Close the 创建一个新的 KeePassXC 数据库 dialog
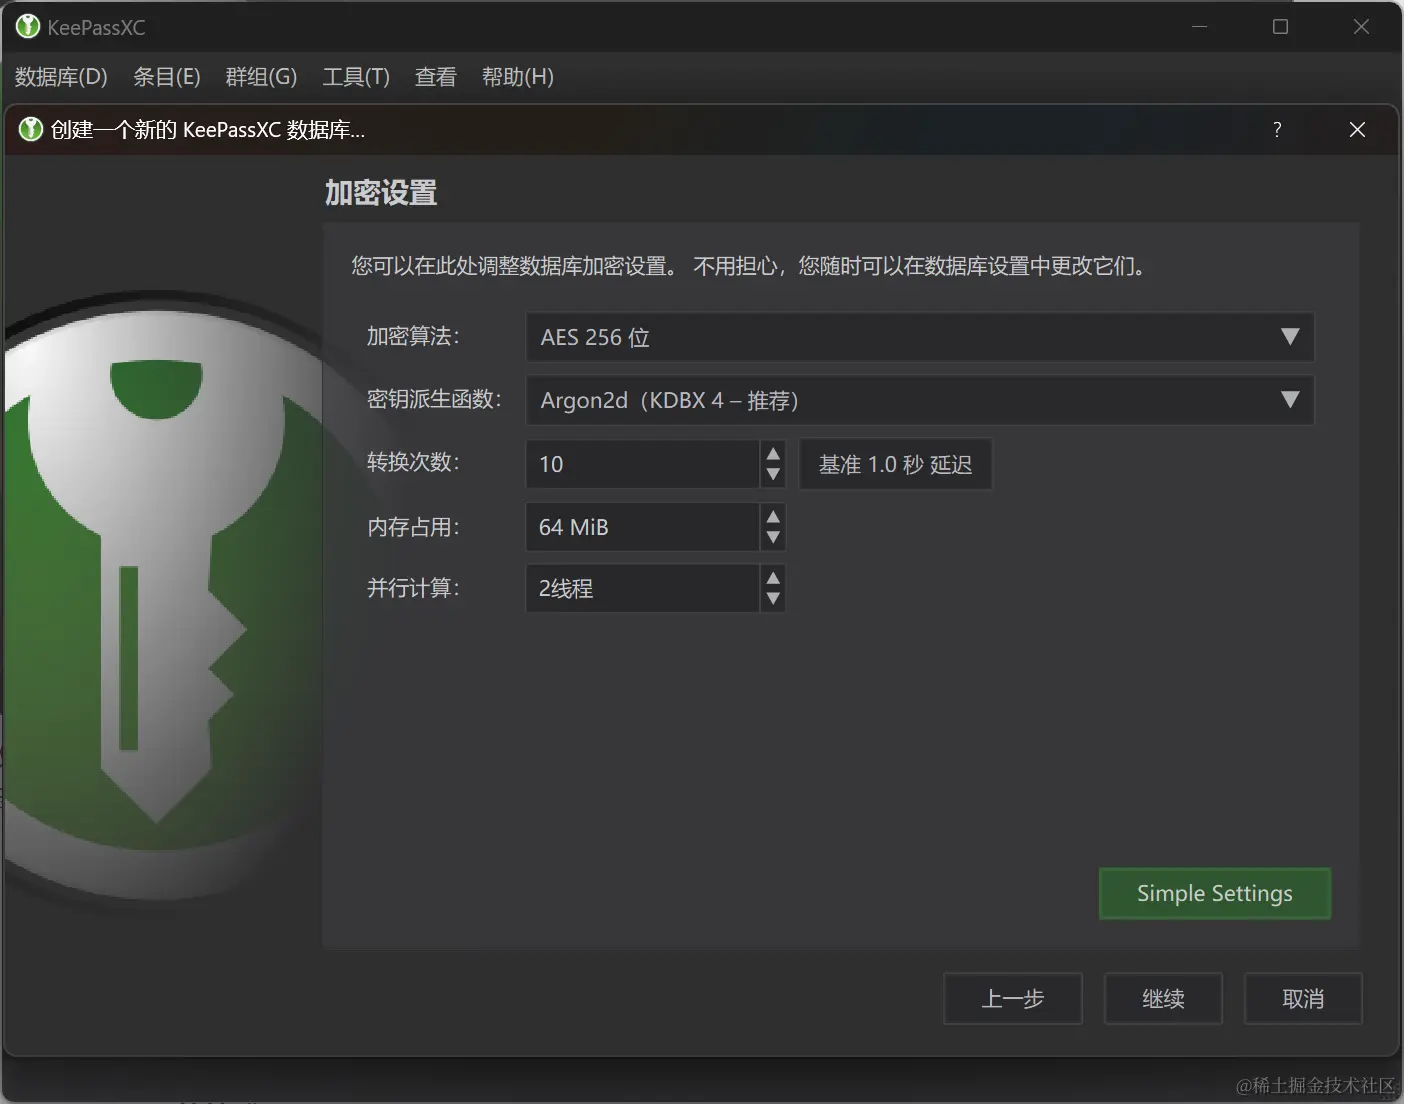The image size is (1404, 1104). click(x=1357, y=129)
